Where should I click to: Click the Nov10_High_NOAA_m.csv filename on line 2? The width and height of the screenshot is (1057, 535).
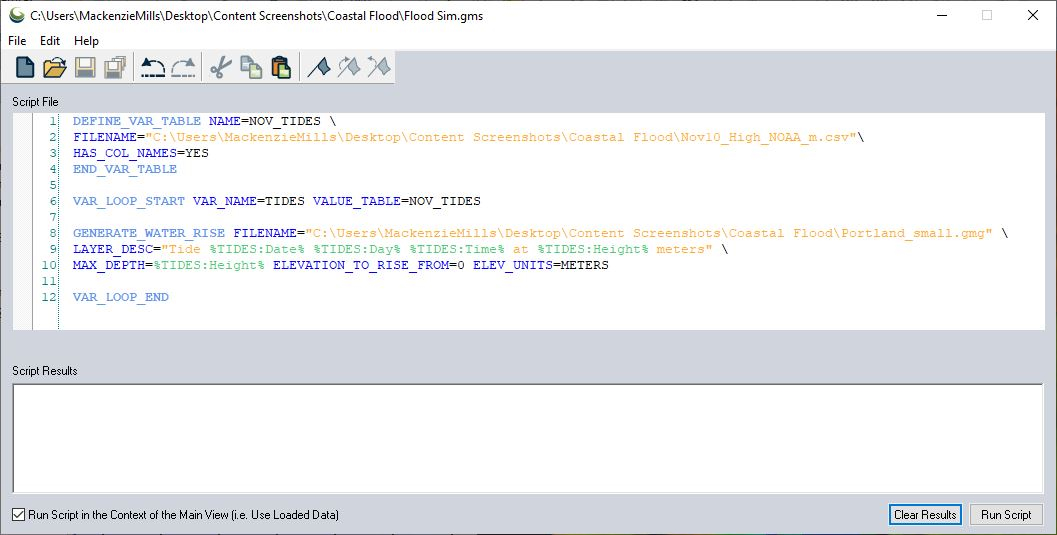point(768,137)
